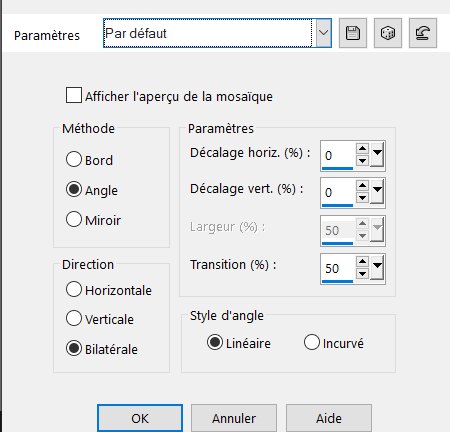Cancel with the Annuler button
This screenshot has width=450, height=432.
click(x=234, y=418)
